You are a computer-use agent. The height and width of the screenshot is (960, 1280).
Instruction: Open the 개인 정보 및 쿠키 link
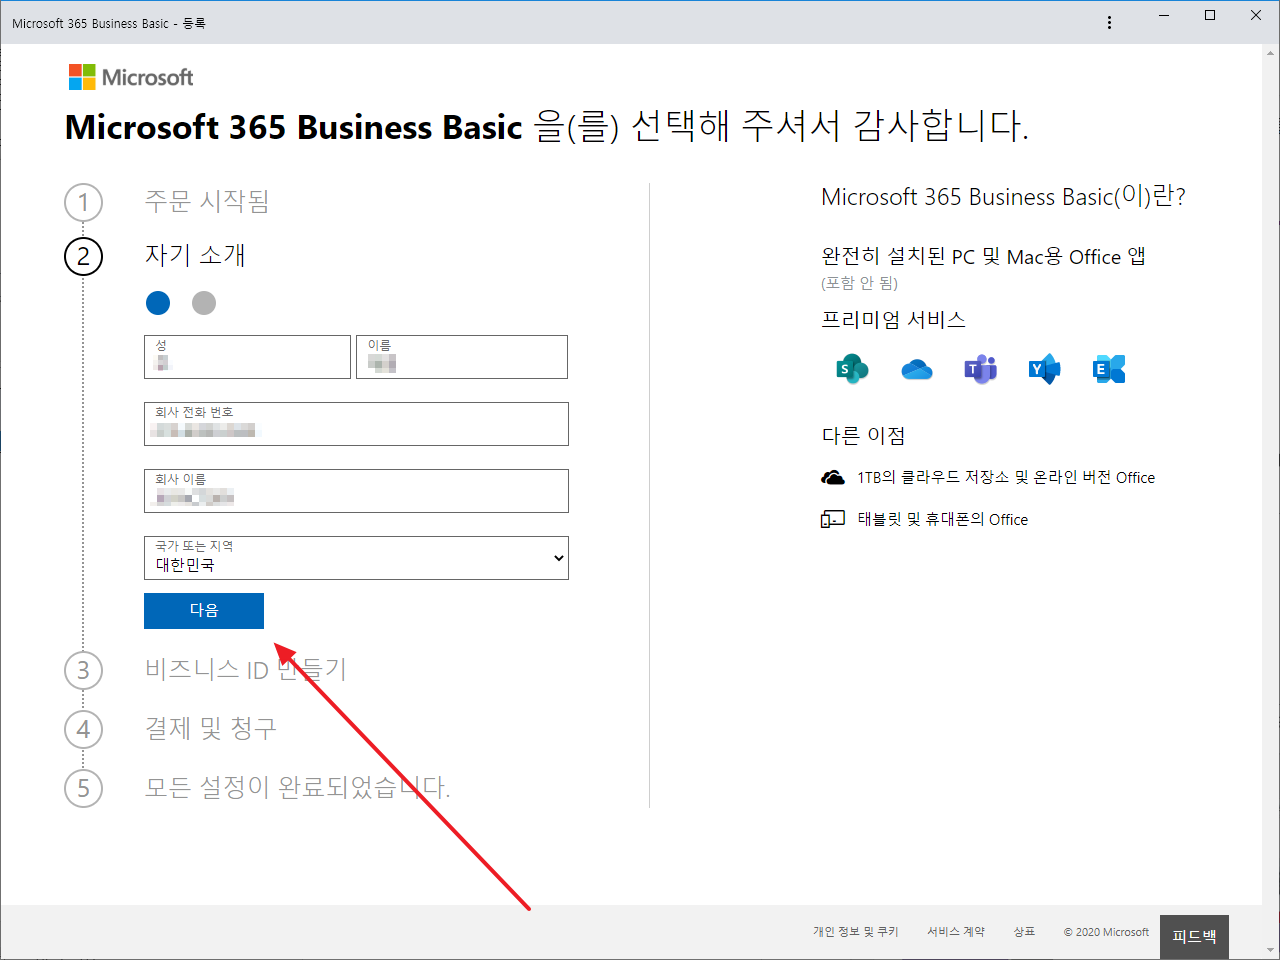coord(855,932)
